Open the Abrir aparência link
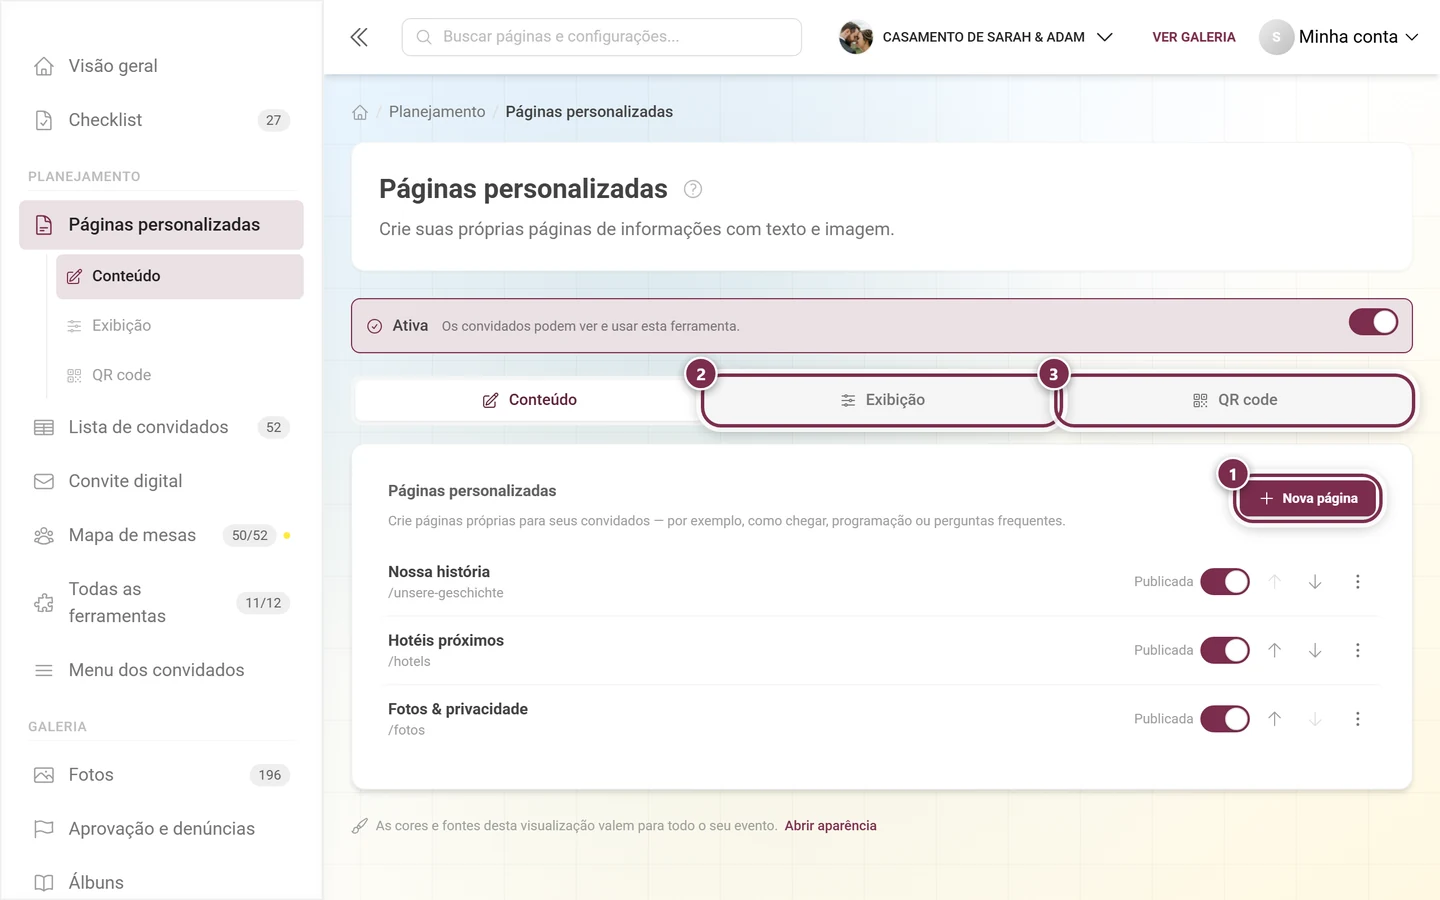 (x=830, y=826)
